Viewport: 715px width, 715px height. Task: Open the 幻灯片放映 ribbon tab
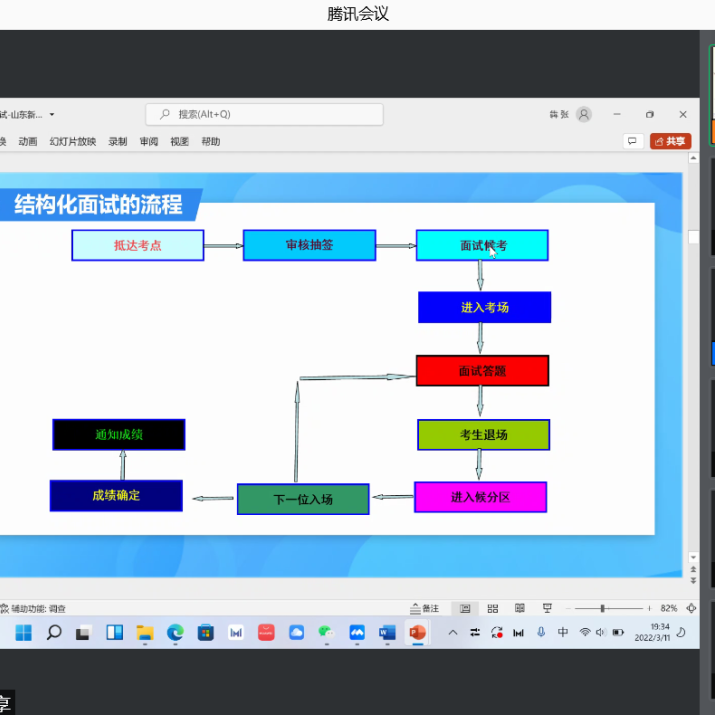[73, 141]
